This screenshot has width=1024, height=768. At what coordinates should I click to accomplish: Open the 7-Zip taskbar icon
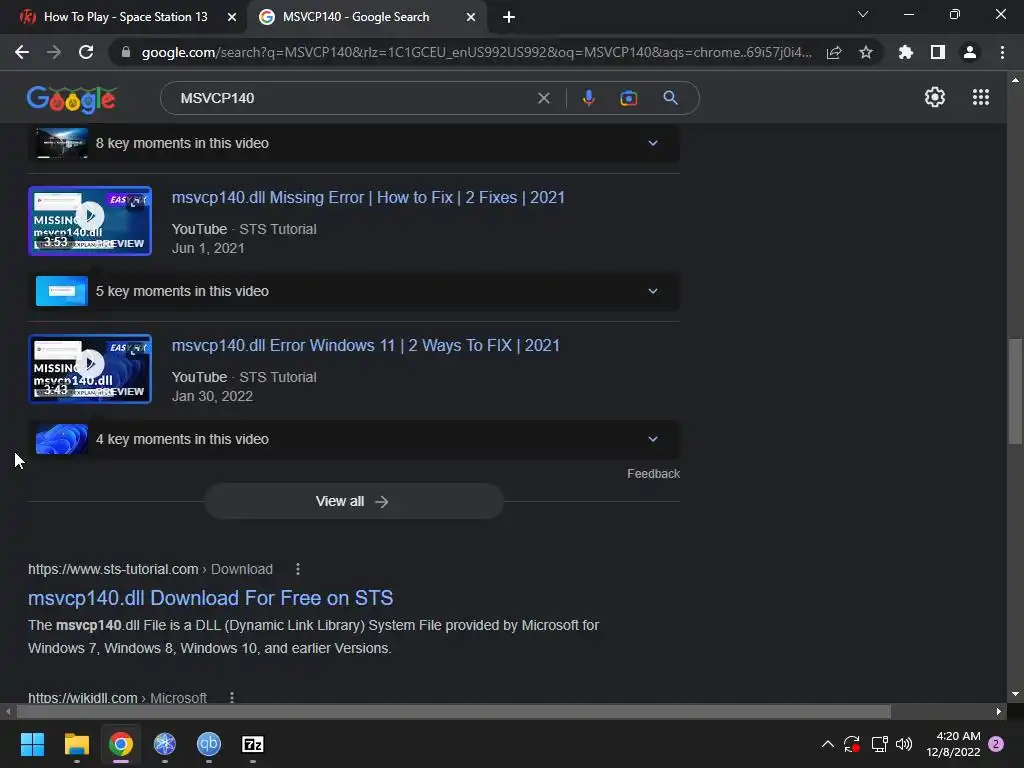point(253,744)
